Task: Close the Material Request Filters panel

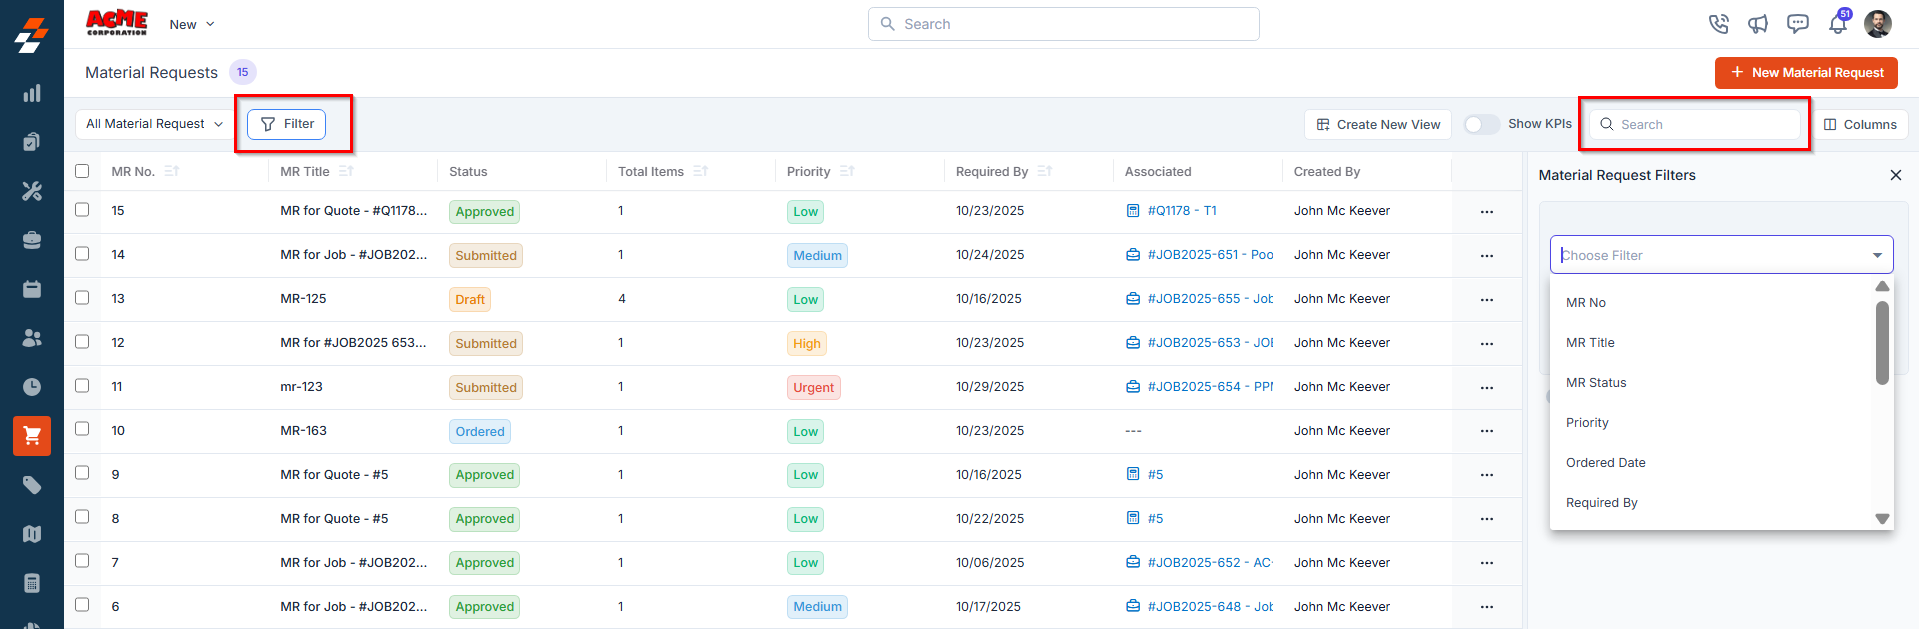Action: click(1896, 175)
